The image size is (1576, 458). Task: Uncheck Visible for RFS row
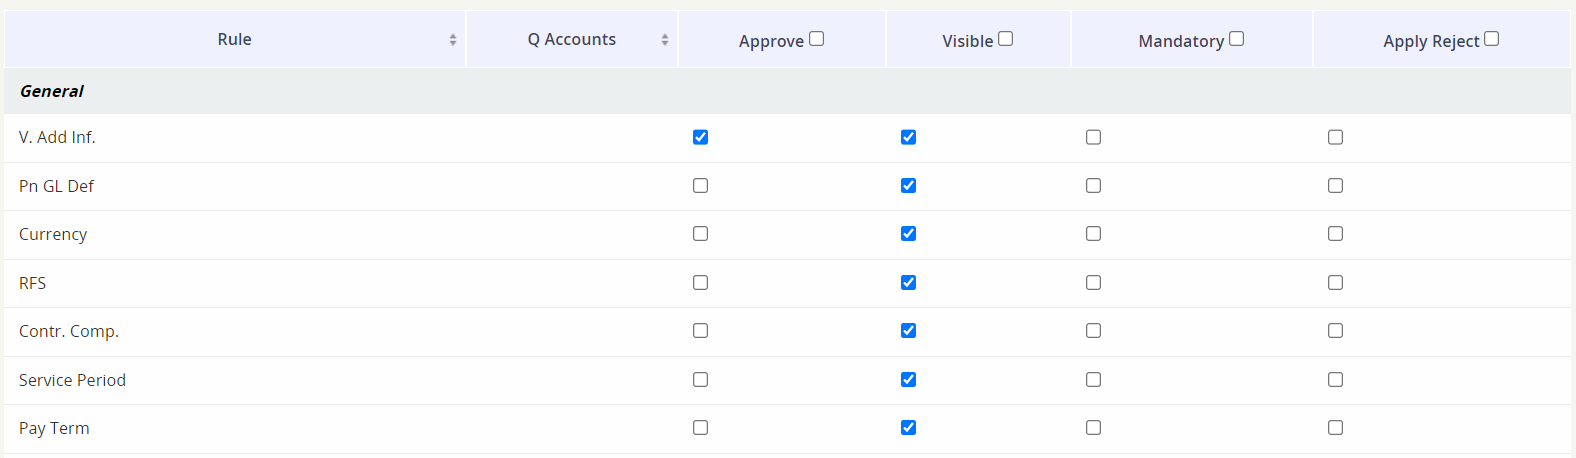908,283
